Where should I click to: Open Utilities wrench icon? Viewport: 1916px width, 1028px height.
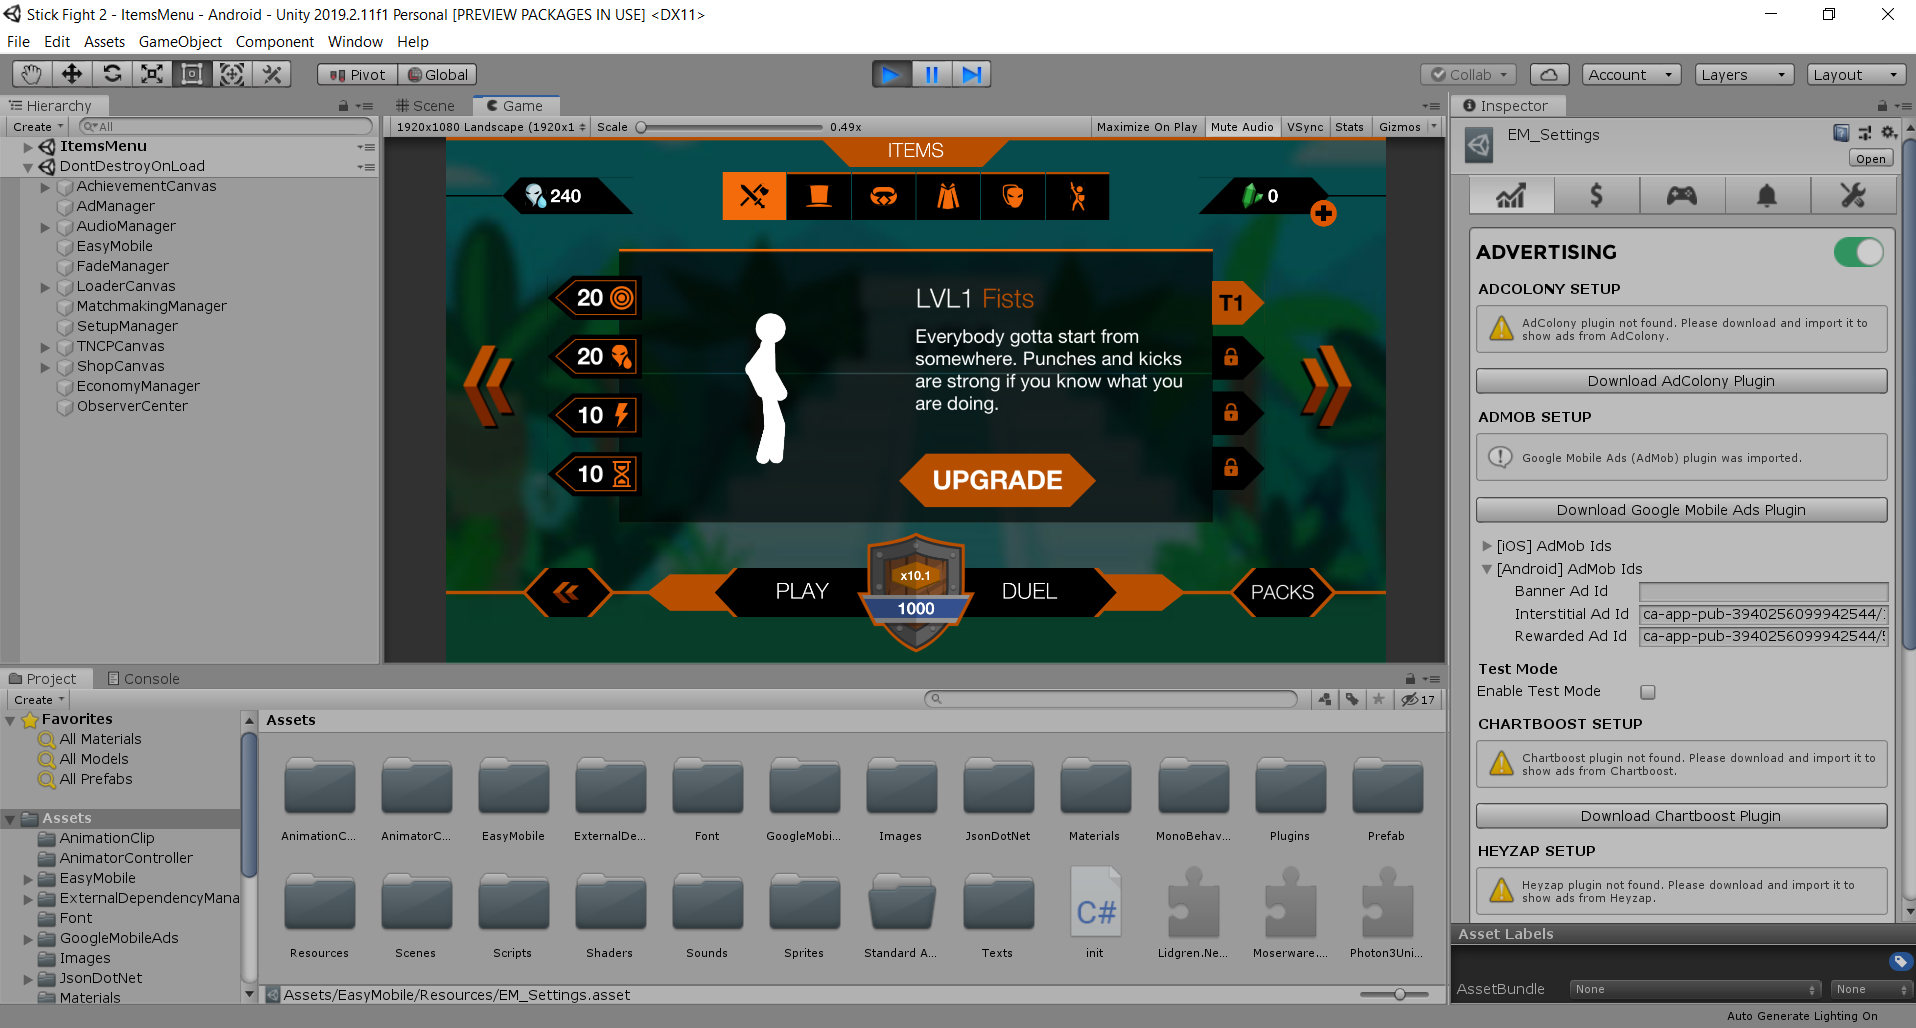(1853, 195)
